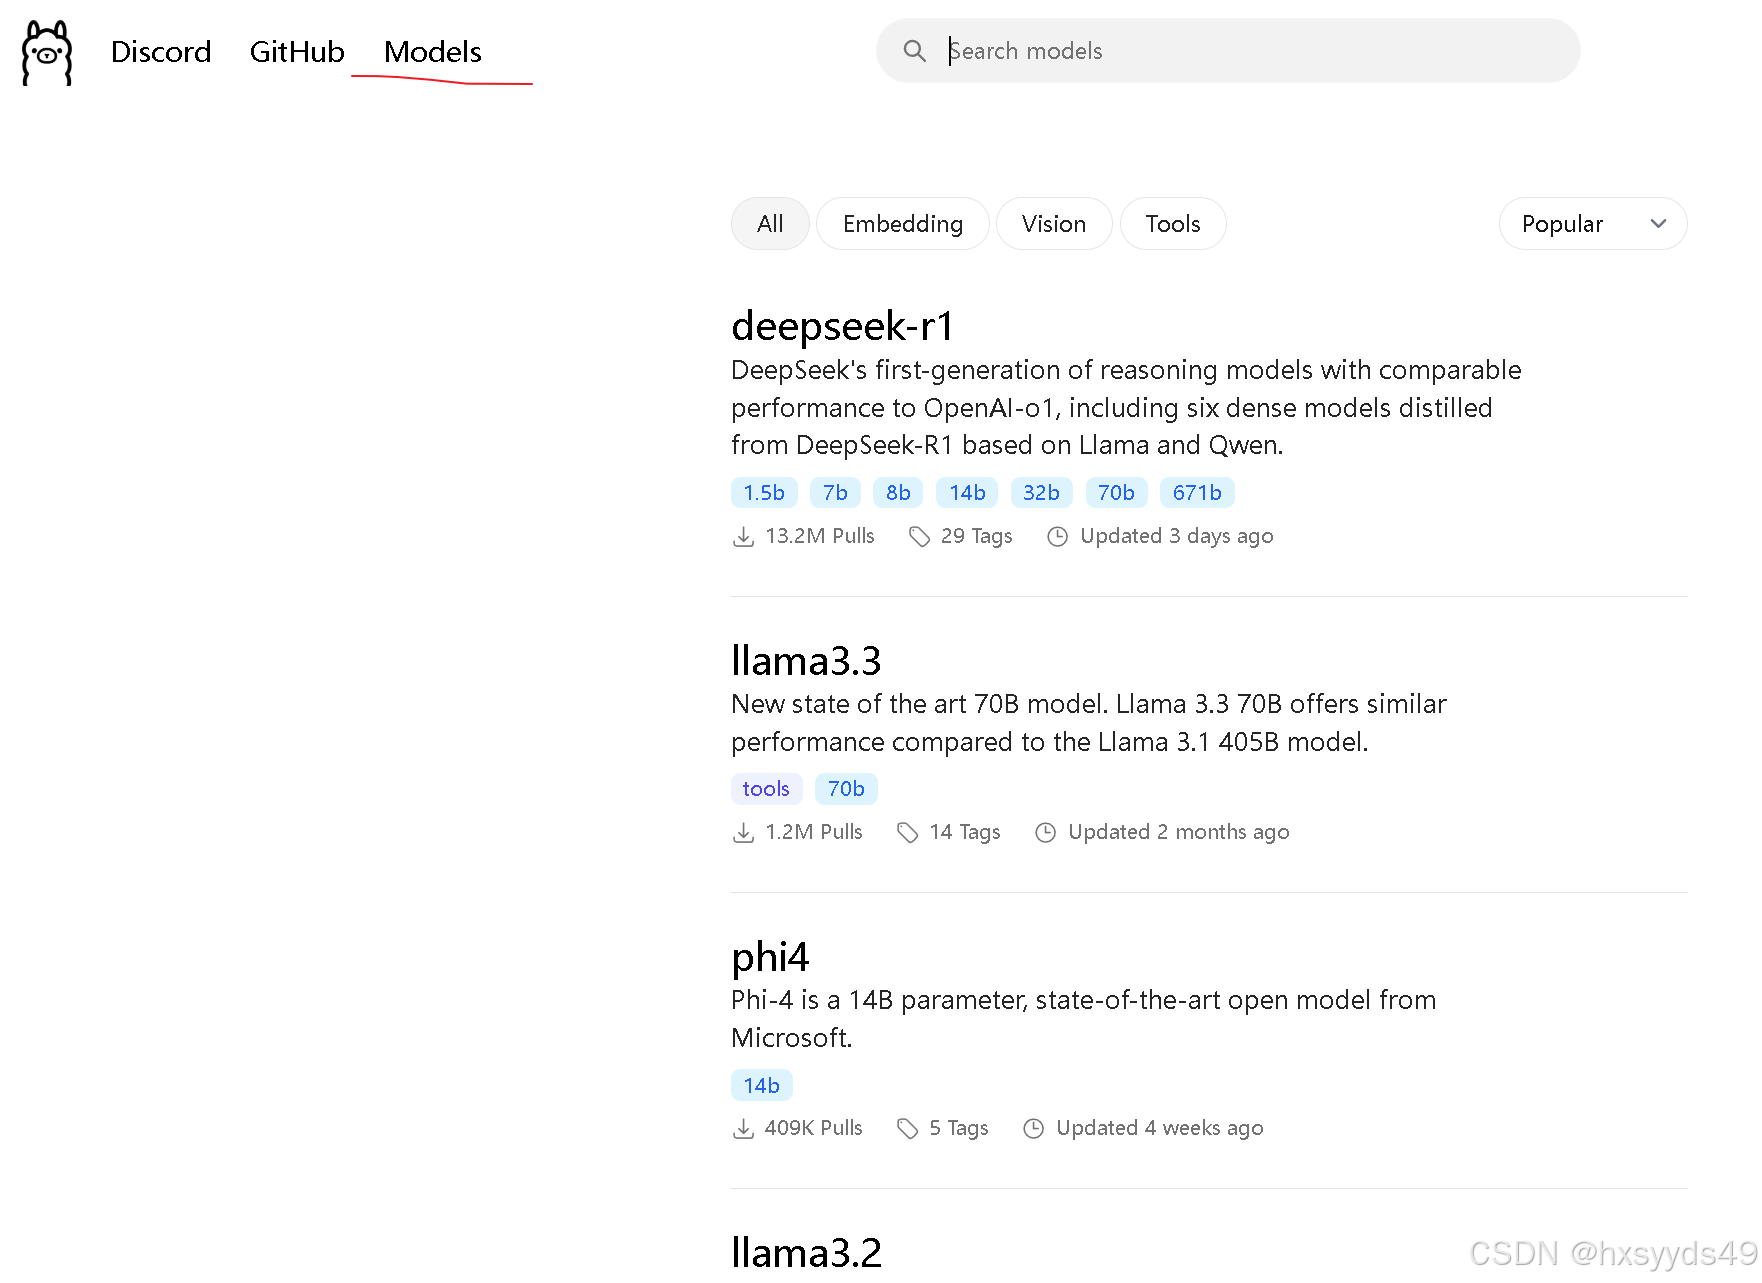Click the clock icon beside Updated 4 weeks ago
The height and width of the screenshot is (1283, 1762).
[1033, 1129]
